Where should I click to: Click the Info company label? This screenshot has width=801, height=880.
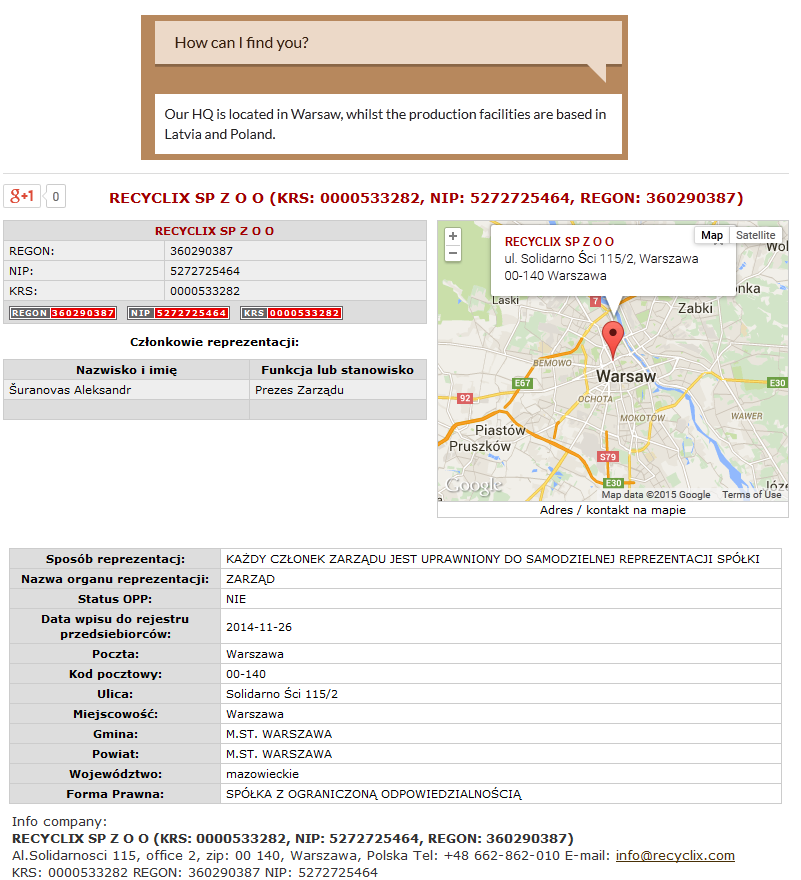59,822
